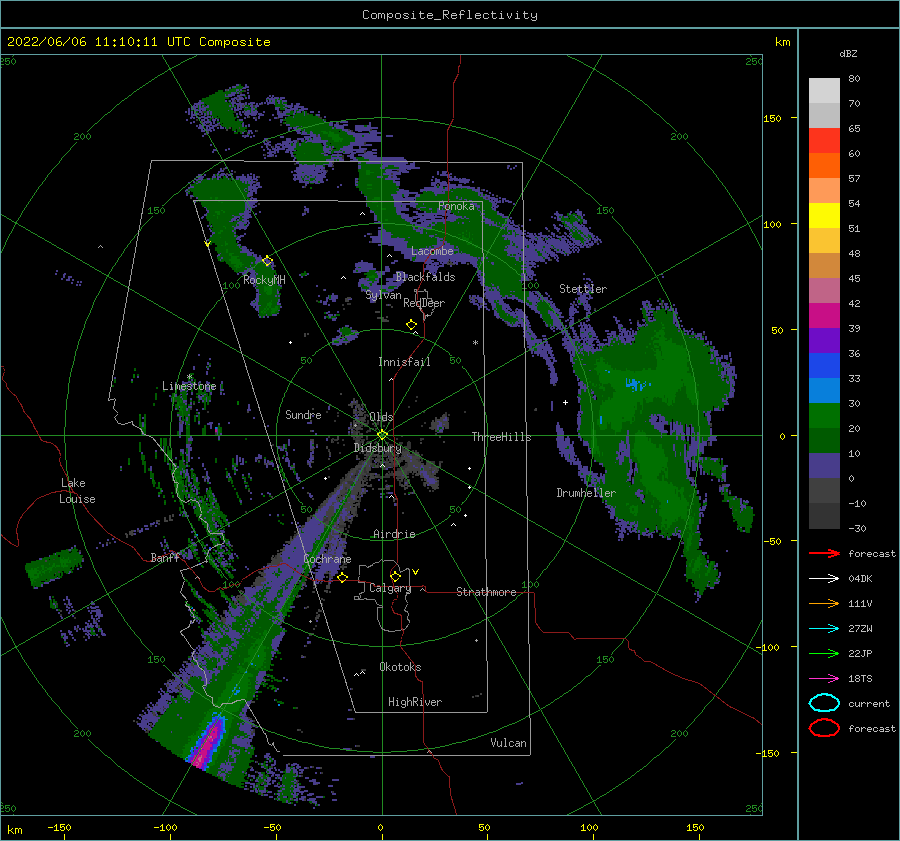Select the yellow diamond marker below RedDeer
The height and width of the screenshot is (841, 900).
(411, 325)
